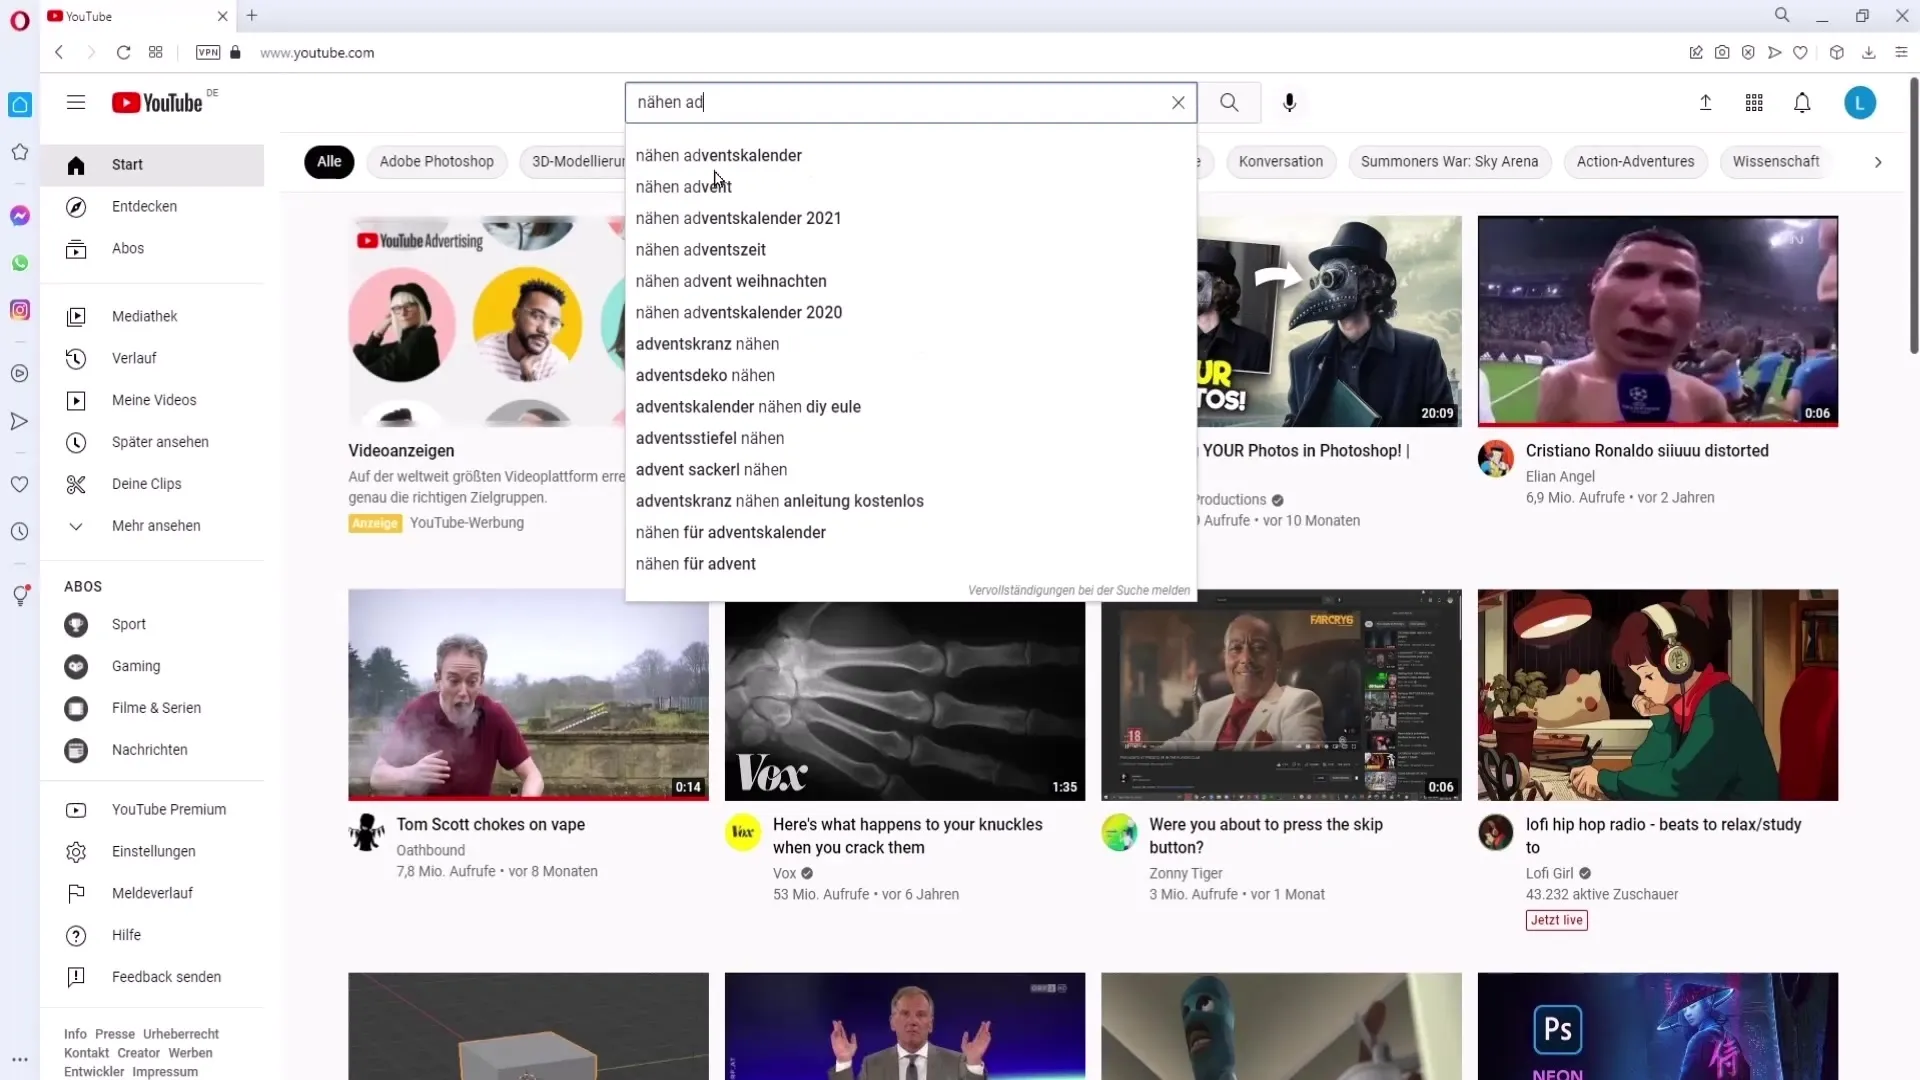The width and height of the screenshot is (1920, 1080).
Task: Open the YouTube apps grid icon
Action: [x=1754, y=102]
